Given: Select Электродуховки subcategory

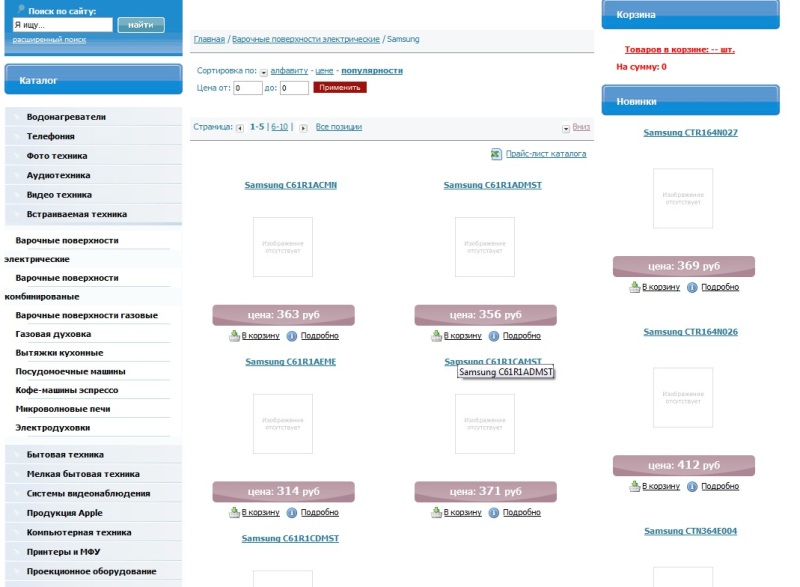Looking at the screenshot, I should (53, 428).
